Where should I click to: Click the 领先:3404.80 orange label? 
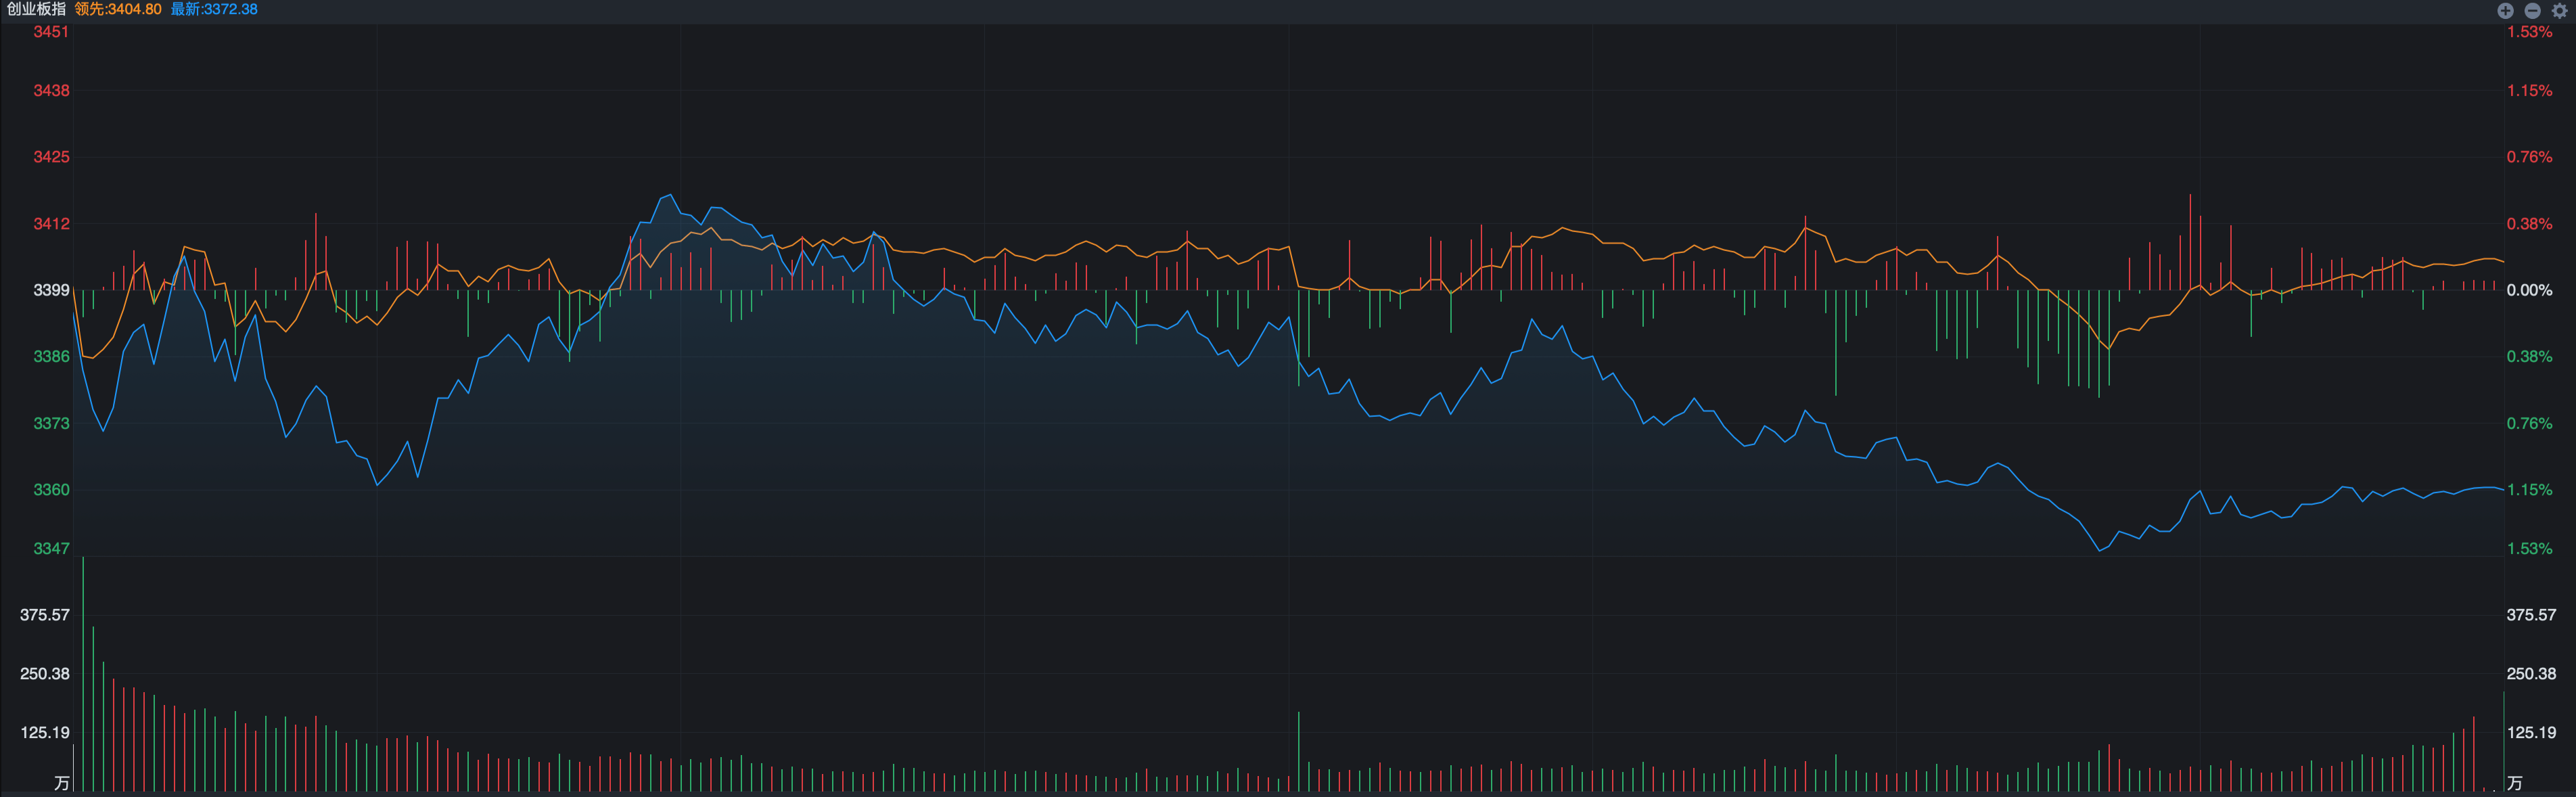tap(118, 9)
